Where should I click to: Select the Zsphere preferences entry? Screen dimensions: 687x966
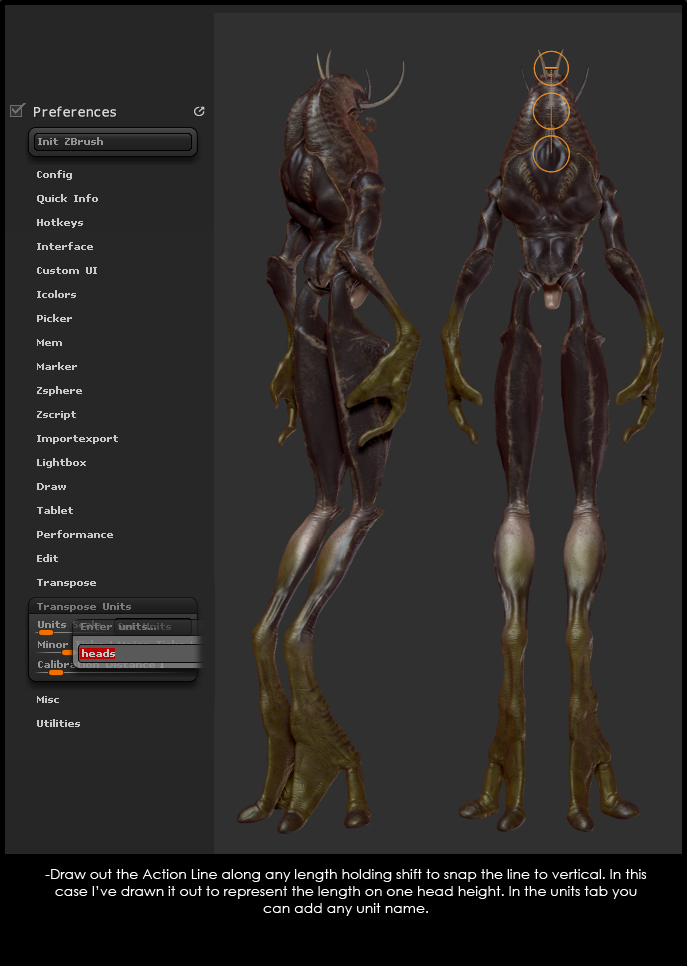59,391
